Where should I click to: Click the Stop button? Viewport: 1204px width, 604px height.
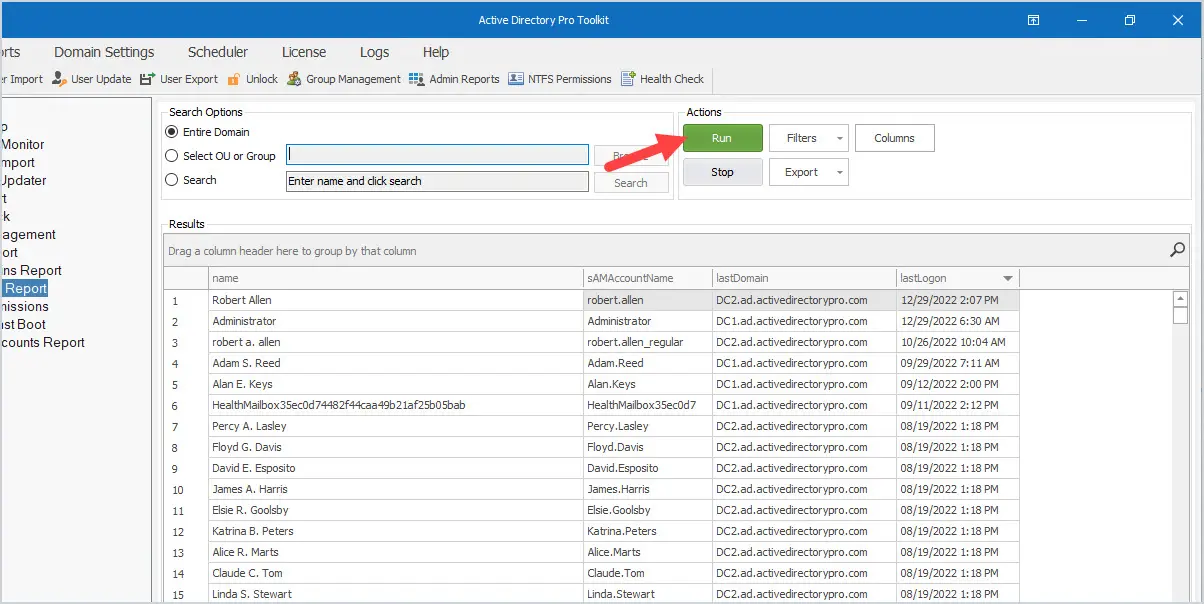click(722, 172)
